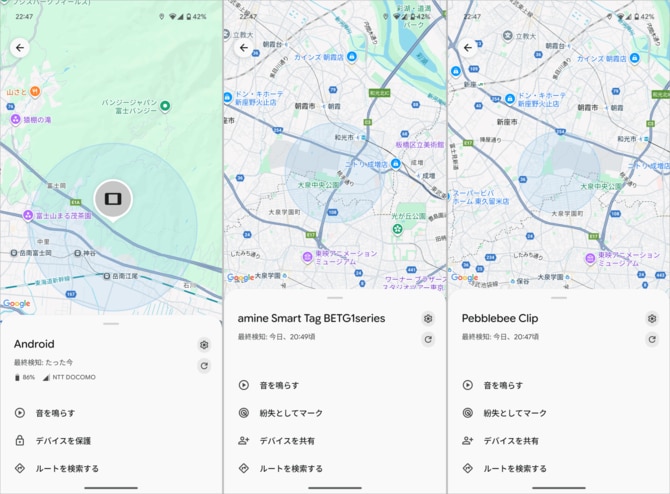Open settings gear for amine Smart Tag BETG1series

click(x=428, y=319)
